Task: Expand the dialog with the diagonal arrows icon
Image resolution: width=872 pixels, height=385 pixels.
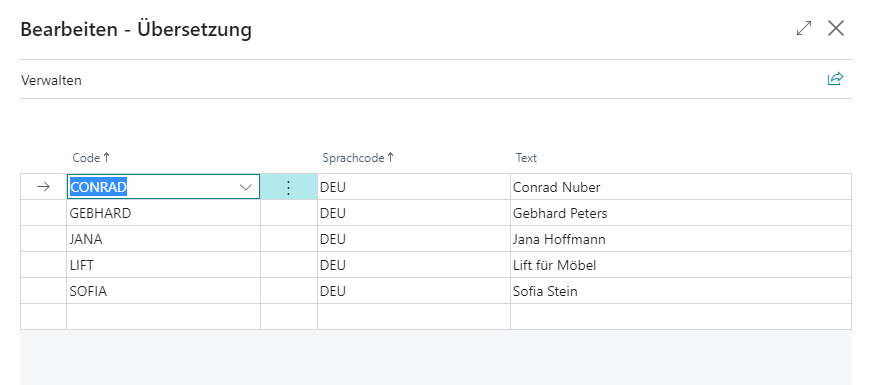Action: 804,28
